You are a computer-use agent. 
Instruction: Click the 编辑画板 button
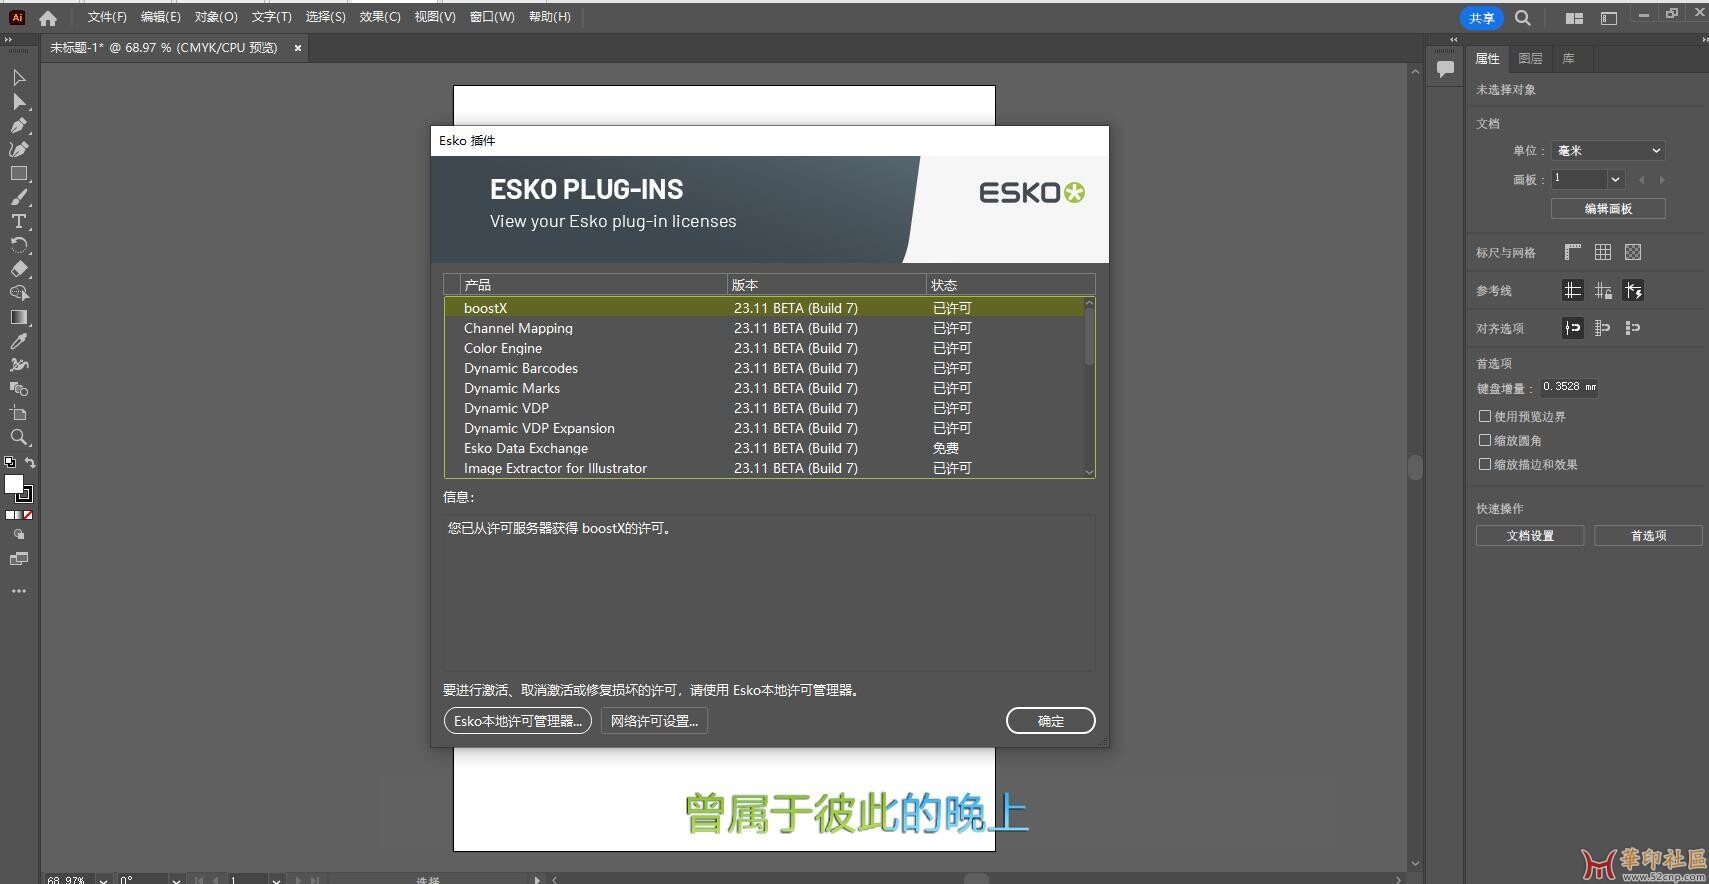click(1608, 208)
